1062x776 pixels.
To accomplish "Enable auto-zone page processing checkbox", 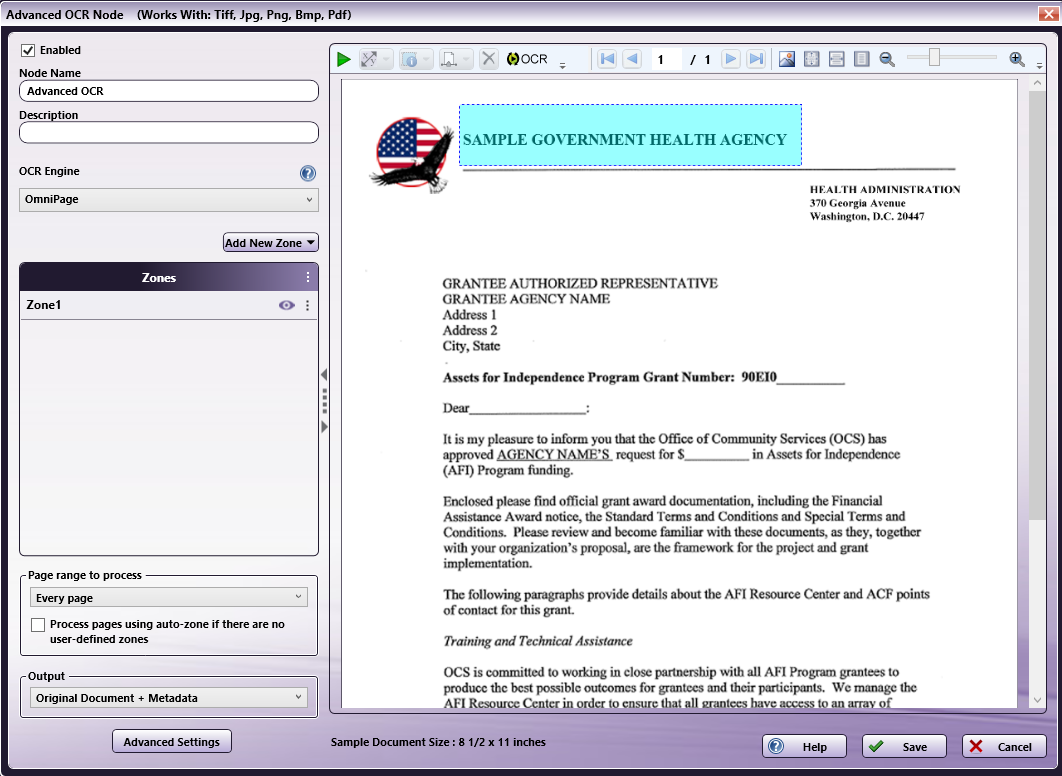I will [x=38, y=625].
